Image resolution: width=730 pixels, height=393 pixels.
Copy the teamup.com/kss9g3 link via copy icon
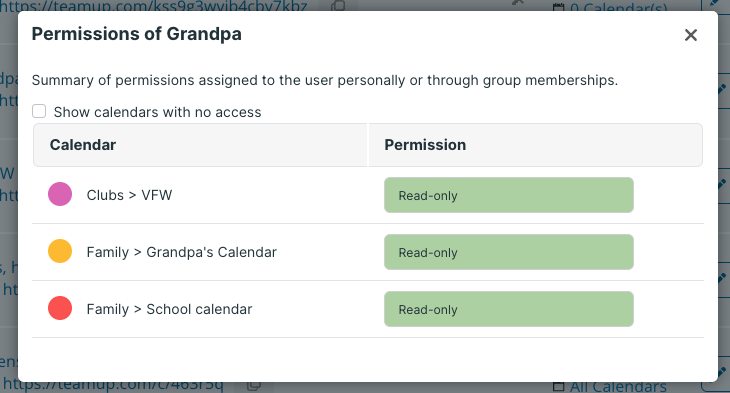point(338,6)
